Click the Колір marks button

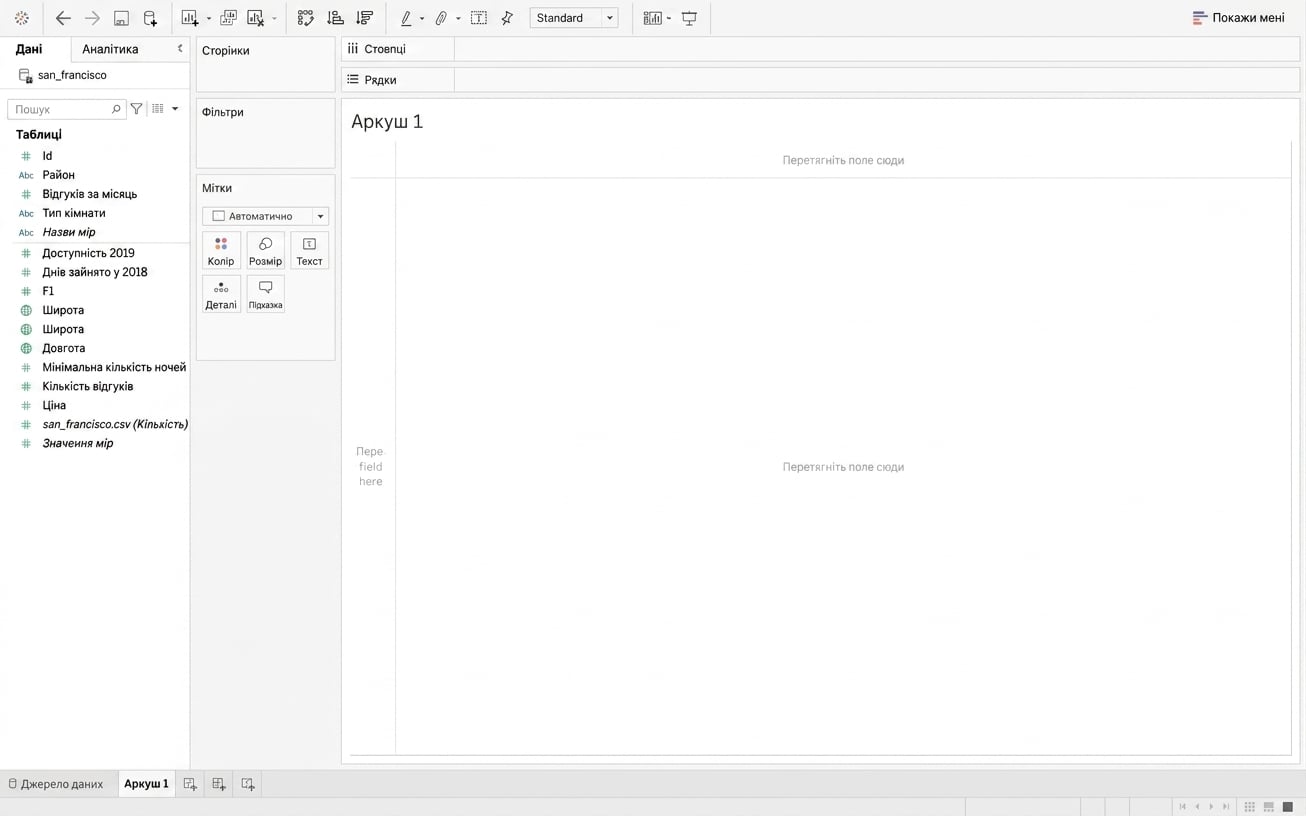click(221, 251)
